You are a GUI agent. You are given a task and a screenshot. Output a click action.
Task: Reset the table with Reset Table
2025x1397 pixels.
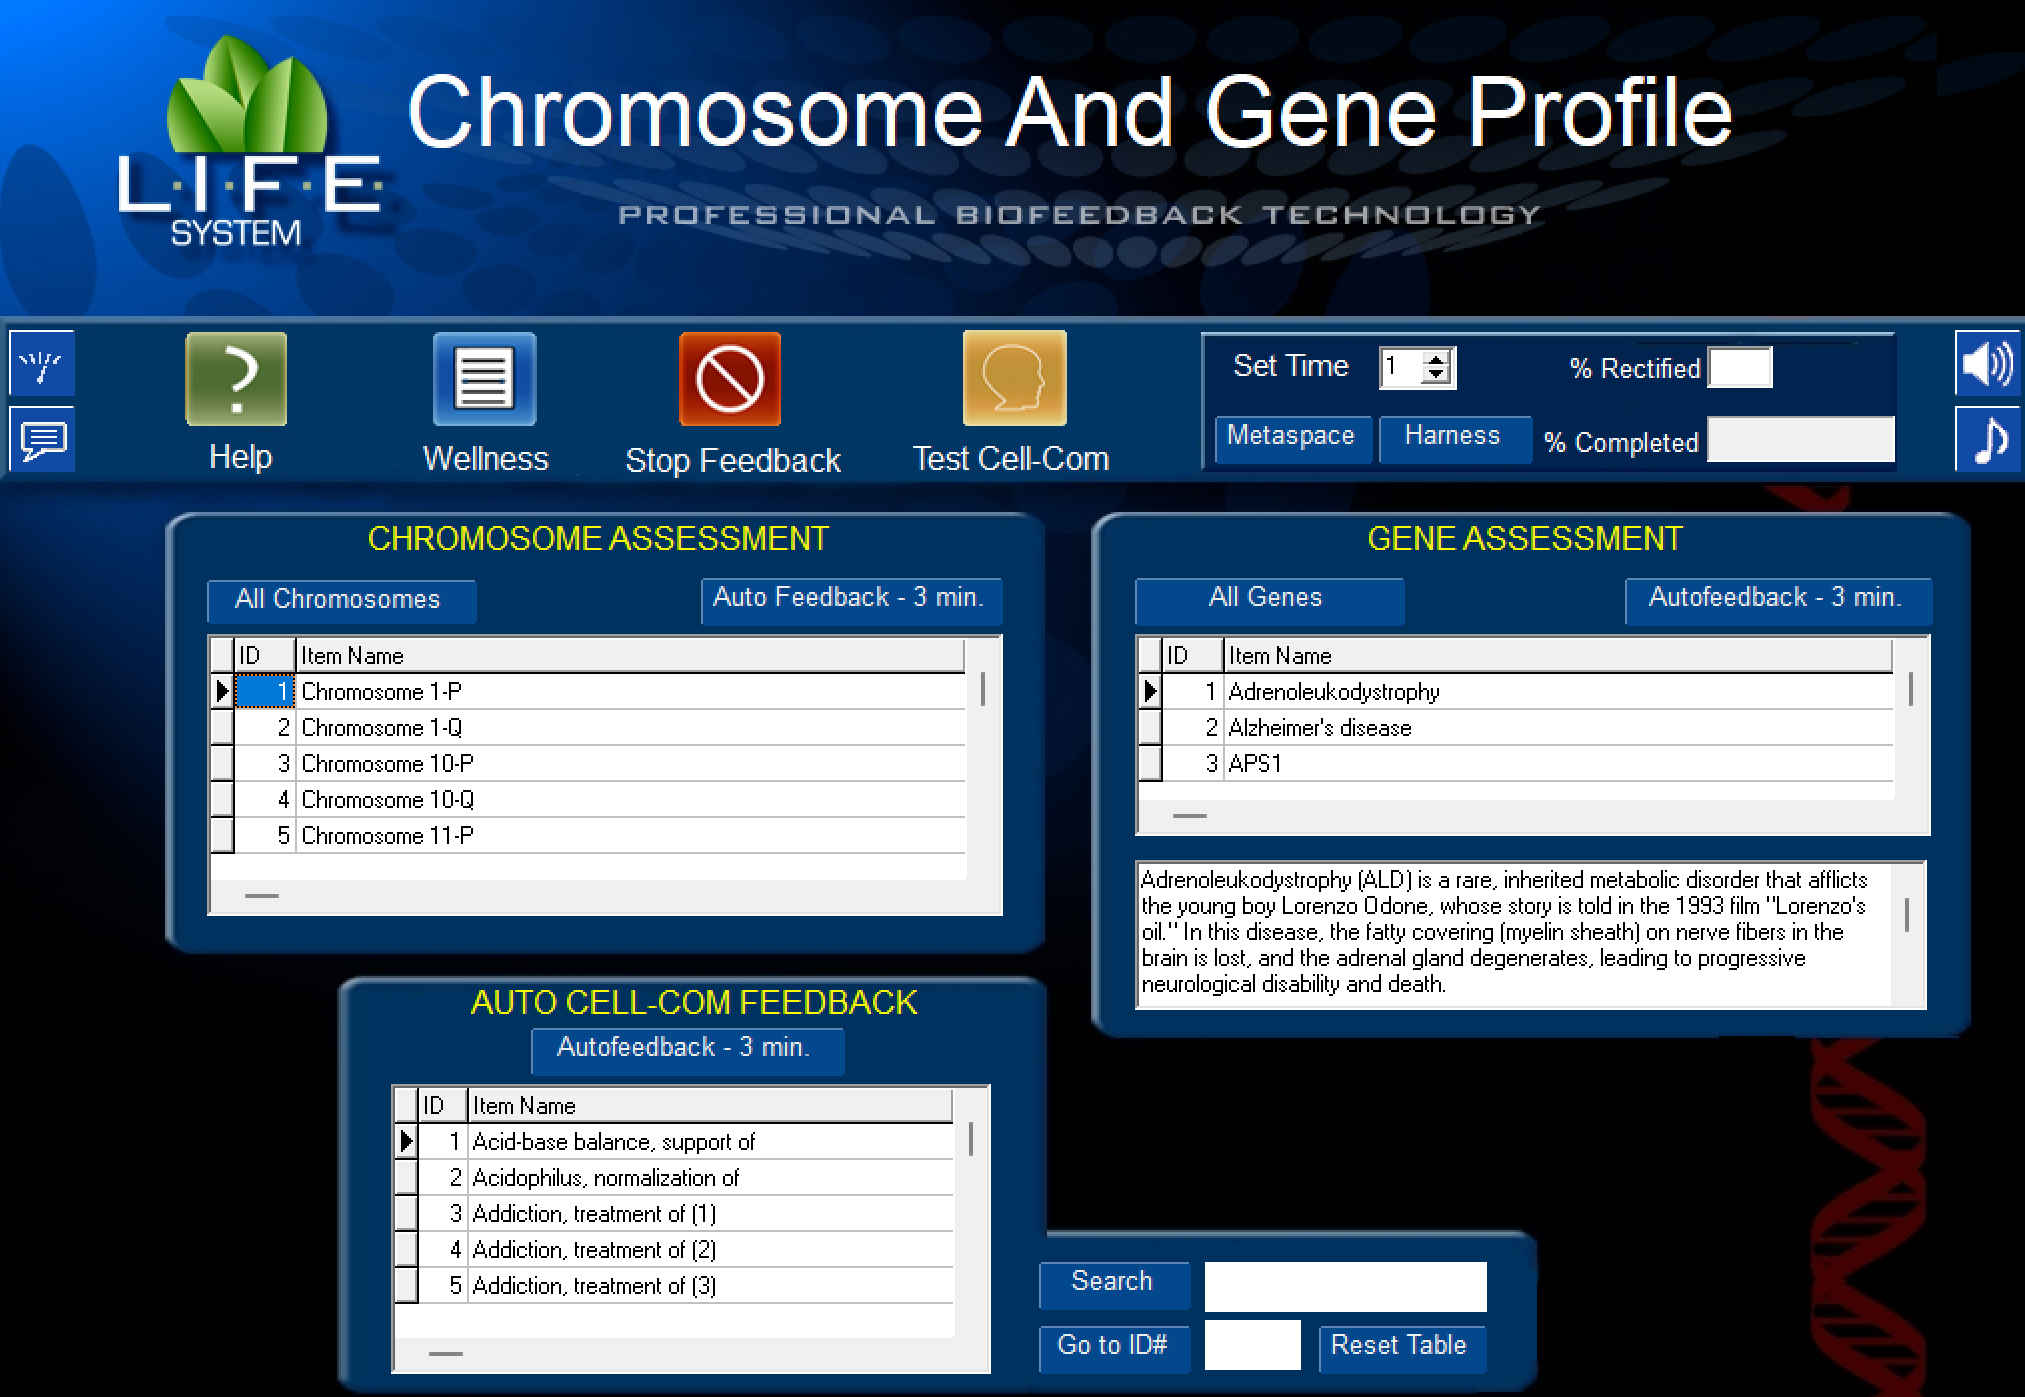pos(1401,1346)
